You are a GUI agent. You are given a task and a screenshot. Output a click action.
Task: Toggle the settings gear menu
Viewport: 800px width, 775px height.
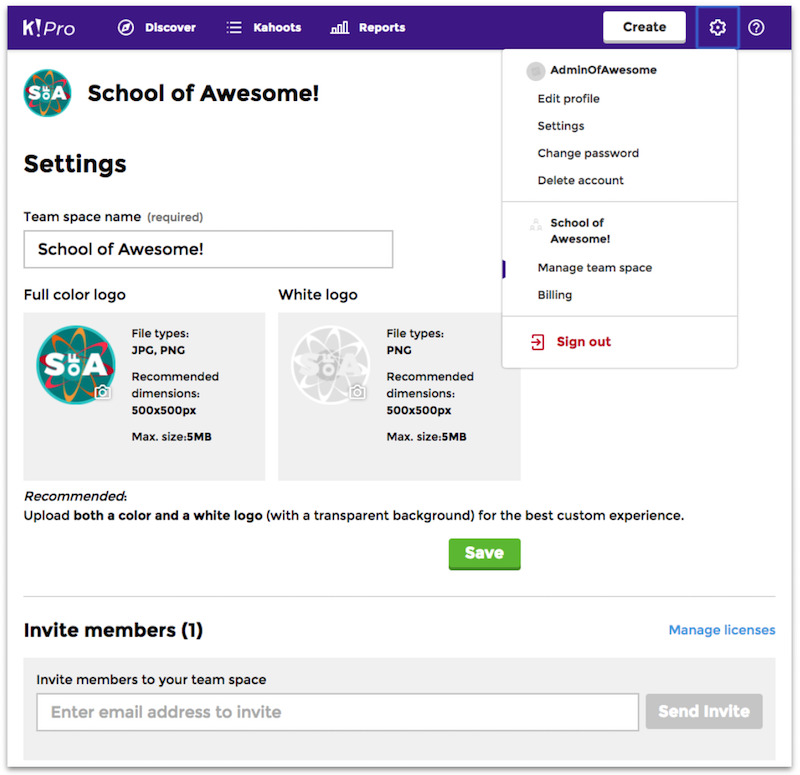[717, 28]
